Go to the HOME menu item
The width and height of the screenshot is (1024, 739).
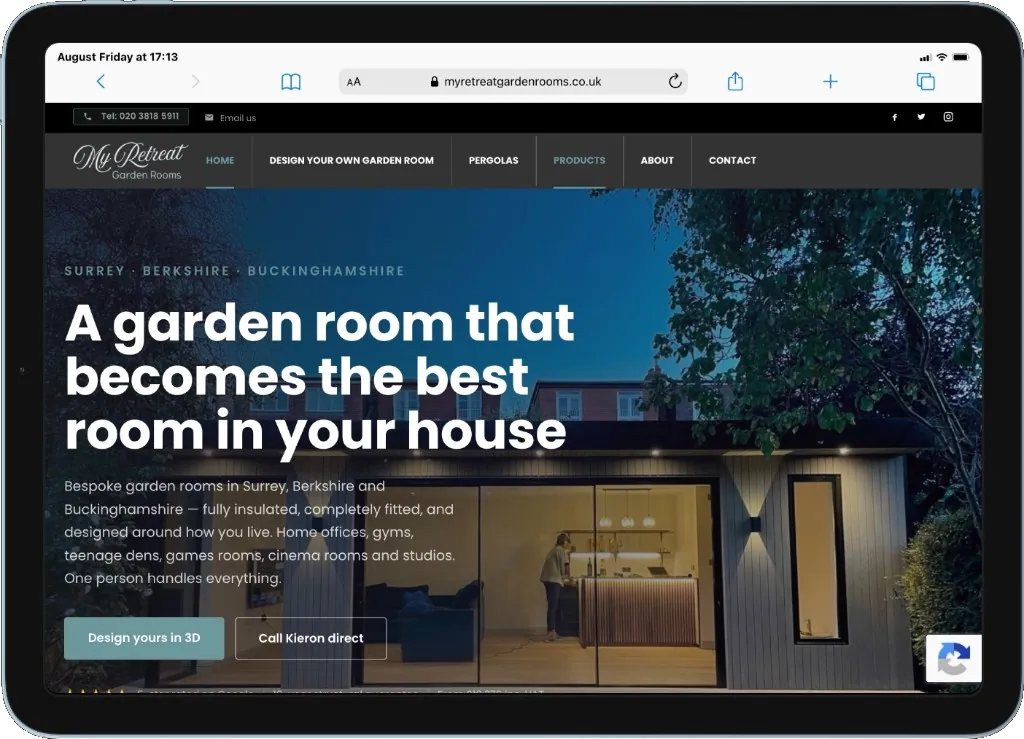click(x=220, y=161)
